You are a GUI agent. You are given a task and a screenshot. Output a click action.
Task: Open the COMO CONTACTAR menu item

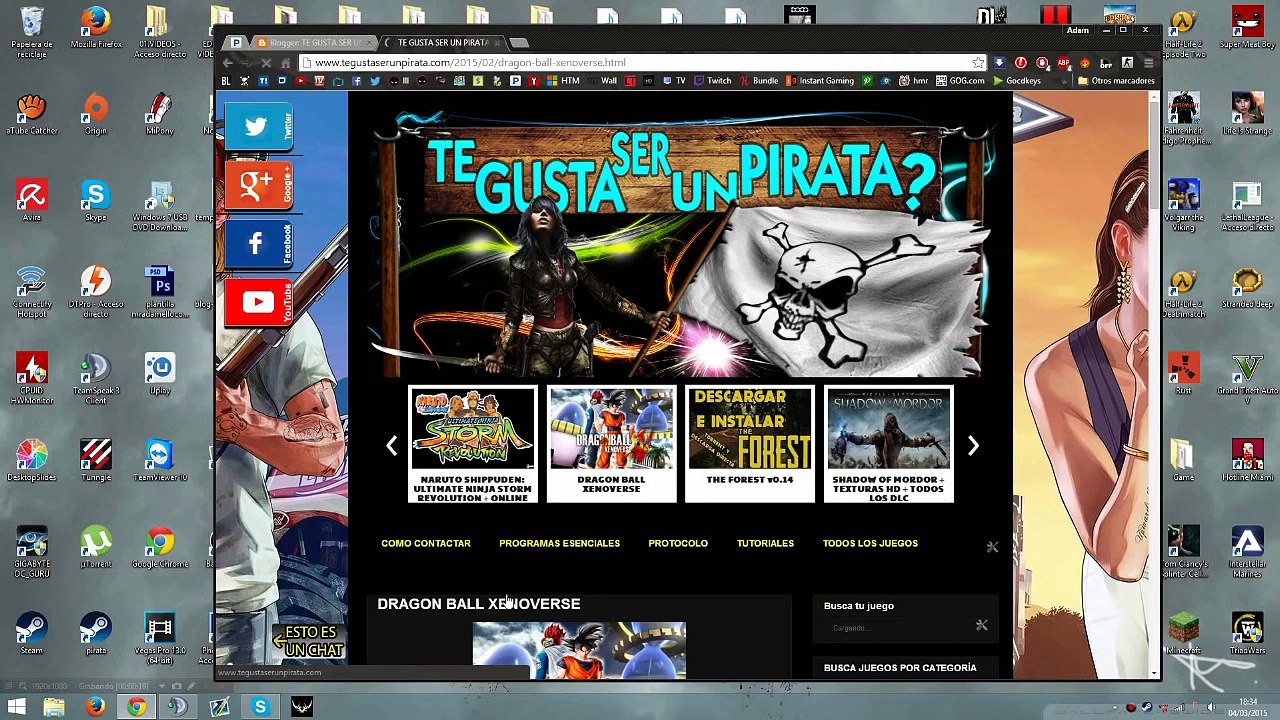point(426,543)
